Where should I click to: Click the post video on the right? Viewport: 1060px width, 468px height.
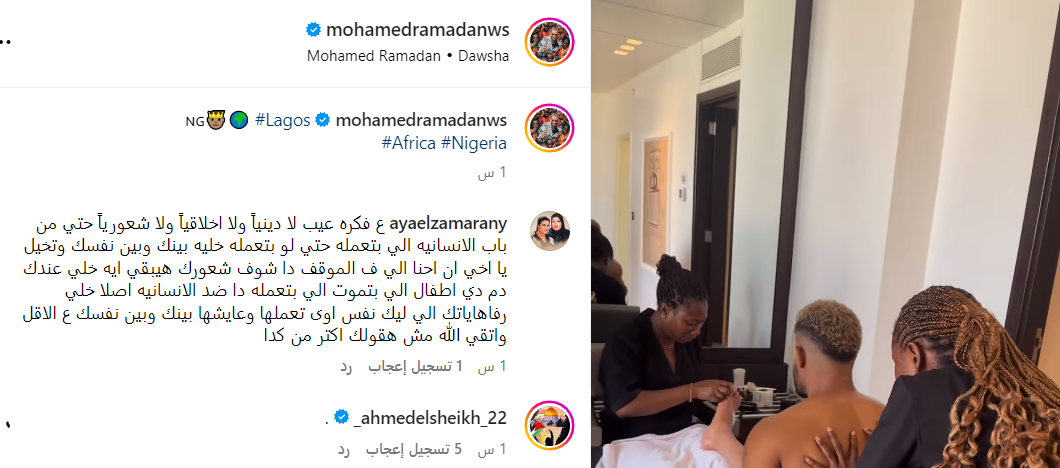coord(825,234)
